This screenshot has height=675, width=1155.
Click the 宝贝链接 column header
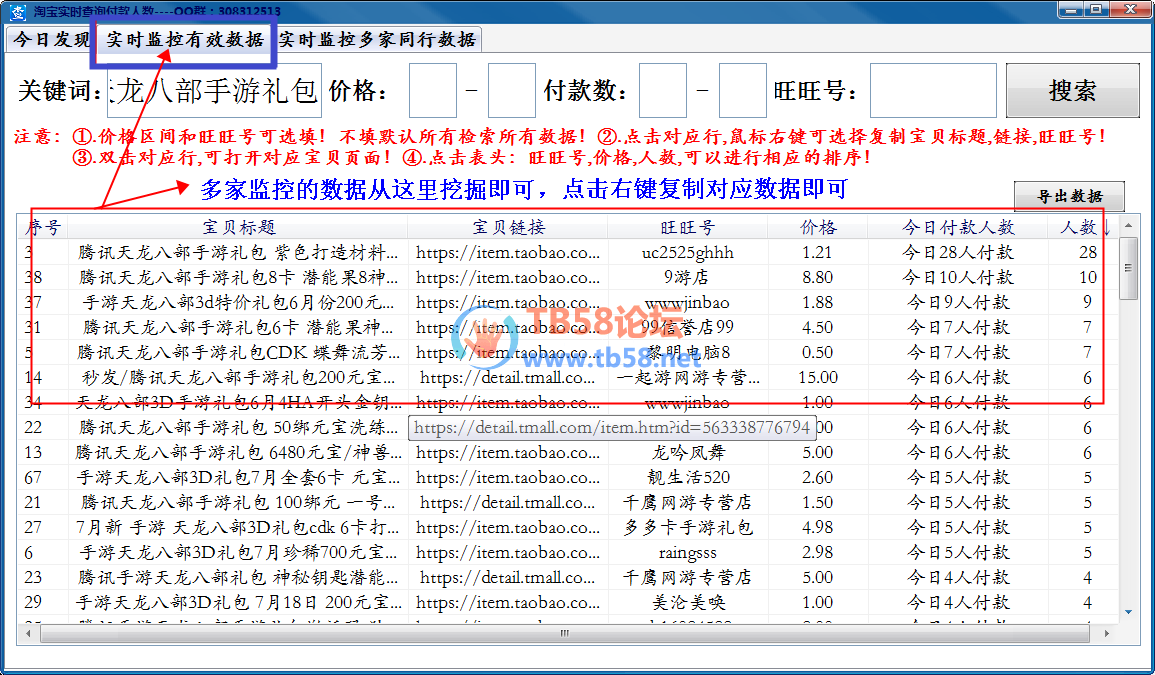click(x=508, y=227)
